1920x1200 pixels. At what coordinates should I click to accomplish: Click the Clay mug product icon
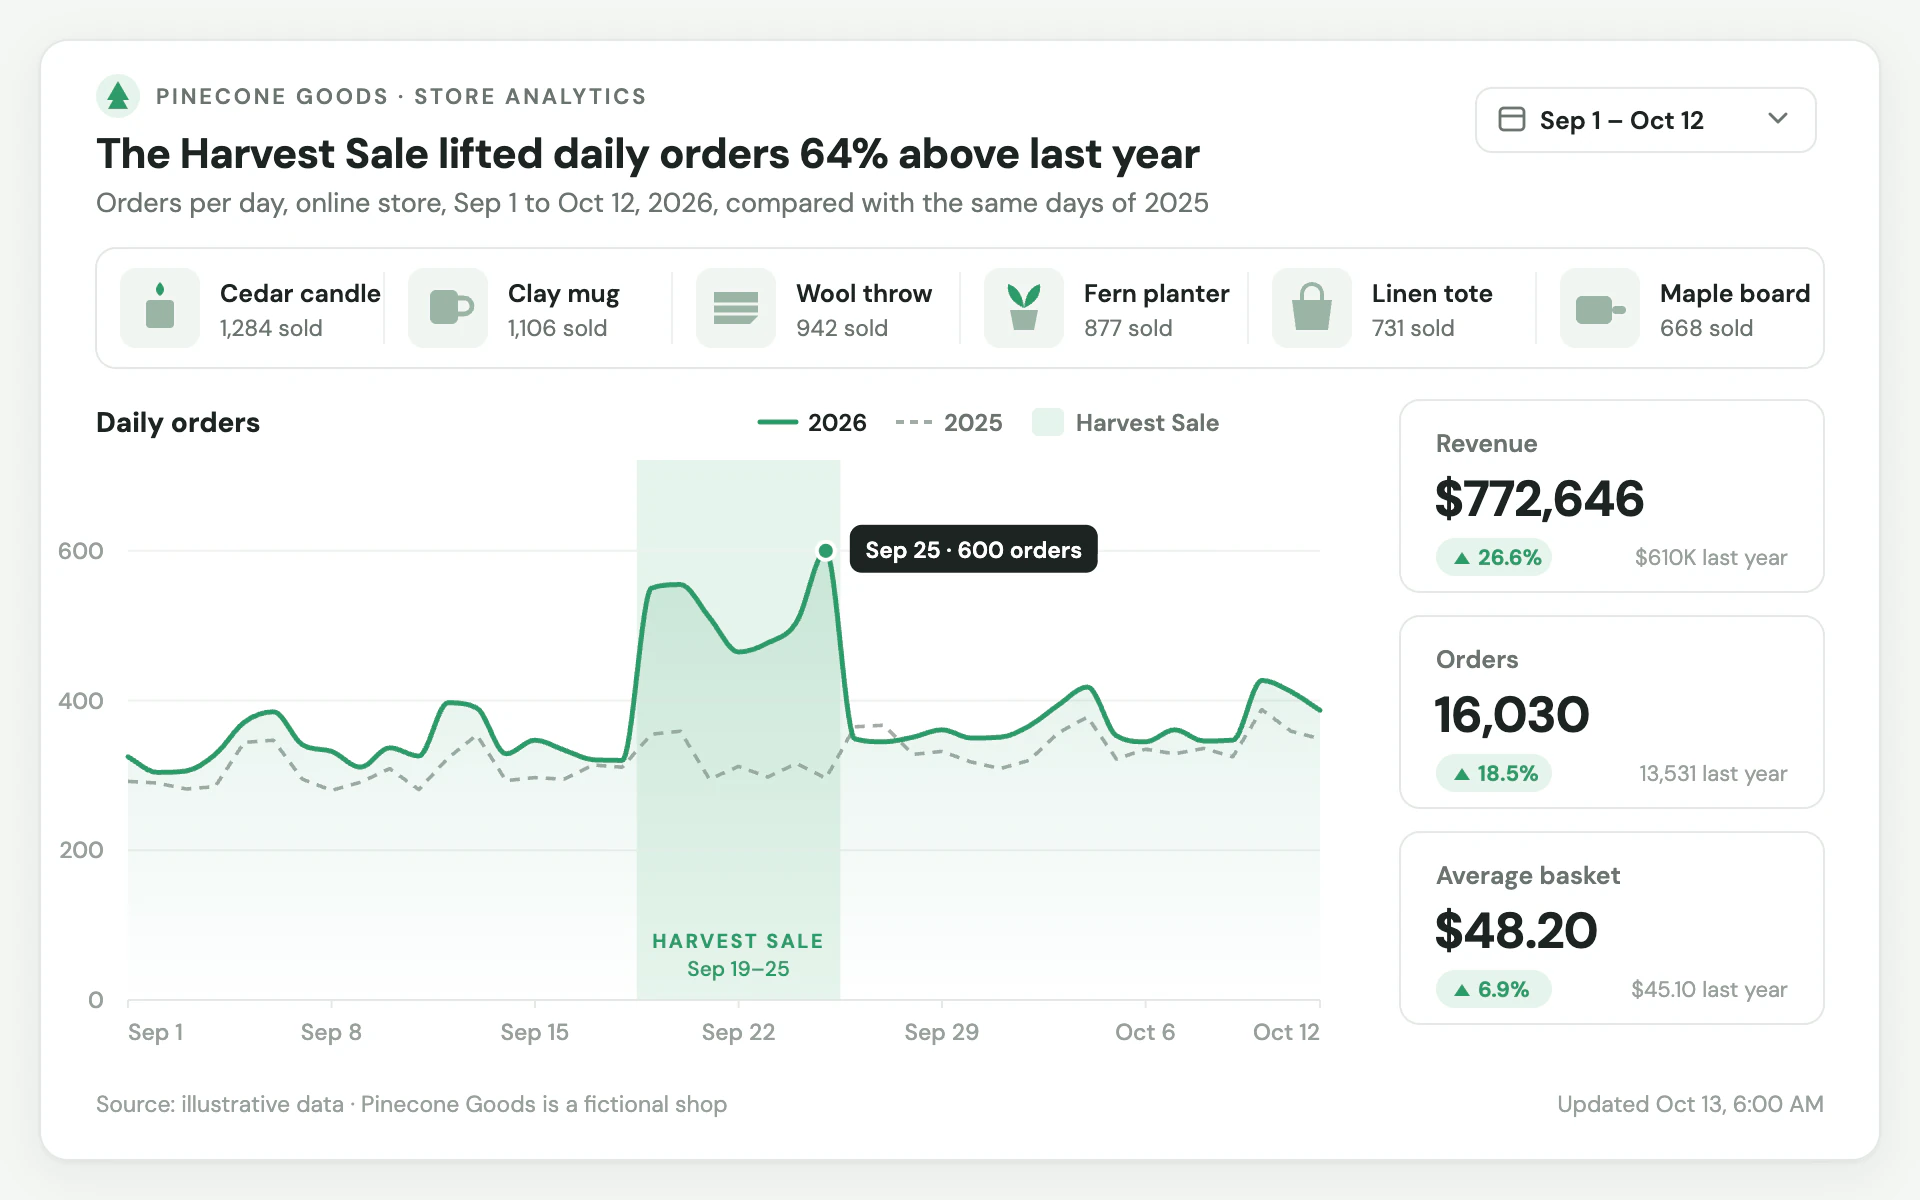click(x=448, y=308)
